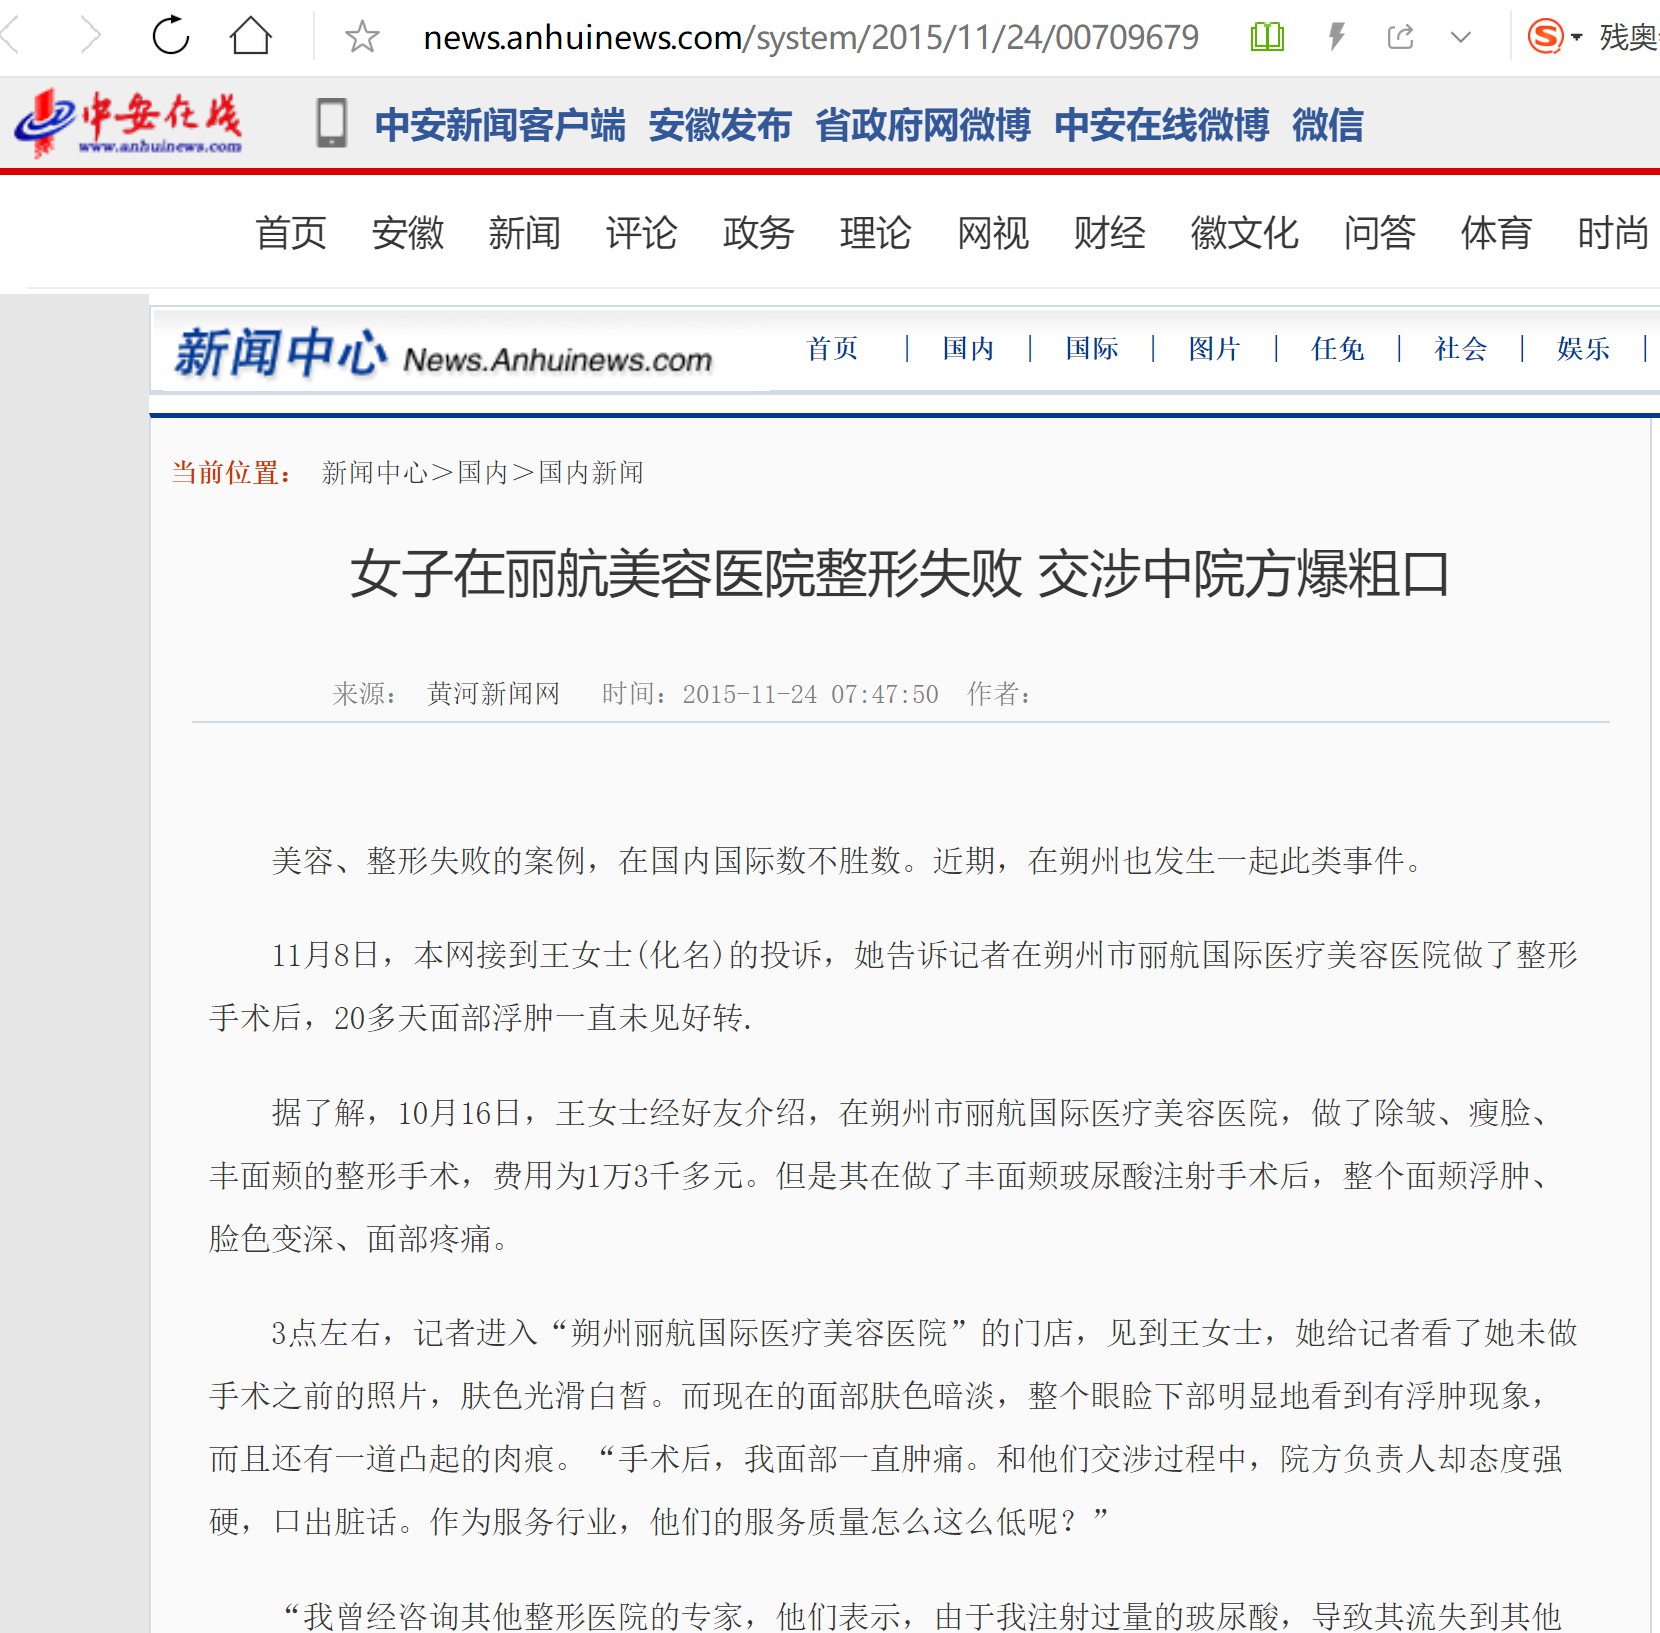Go forward with the browser forward arrow
The image size is (1660, 1633).
pyautogui.click(x=91, y=36)
